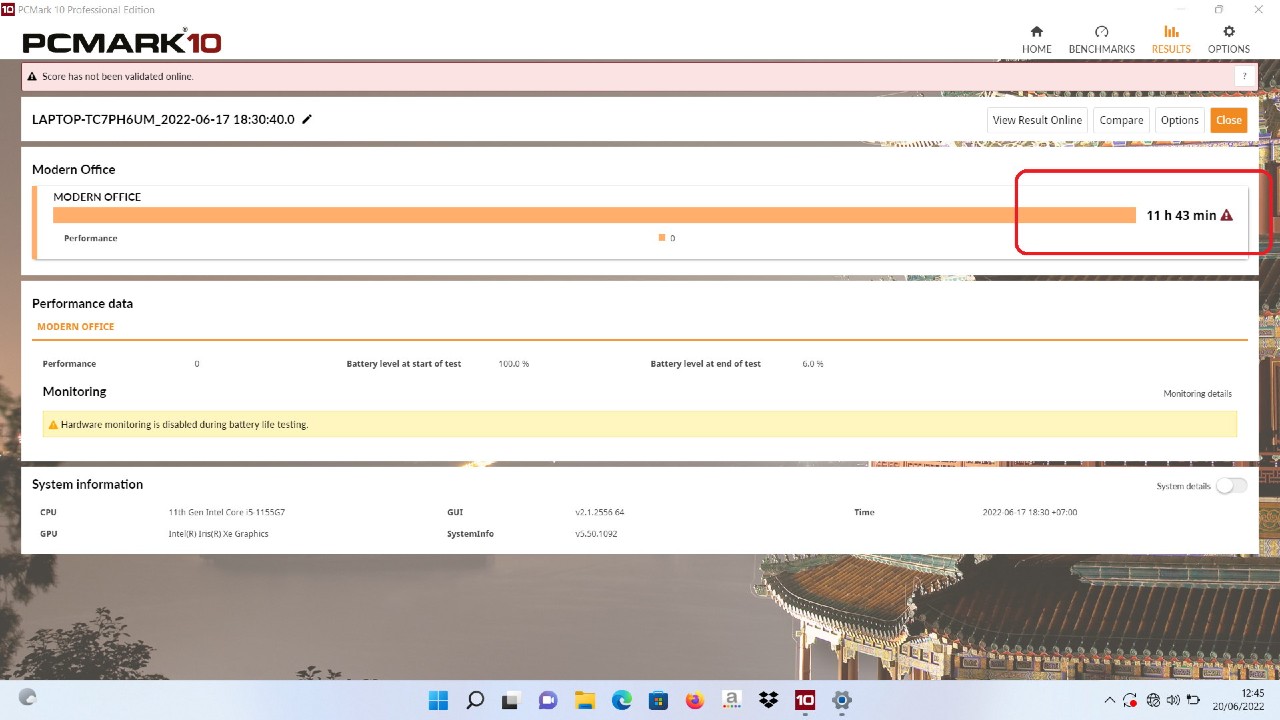The height and width of the screenshot is (720, 1280).
Task: Click the Compare button
Action: [x=1121, y=120]
